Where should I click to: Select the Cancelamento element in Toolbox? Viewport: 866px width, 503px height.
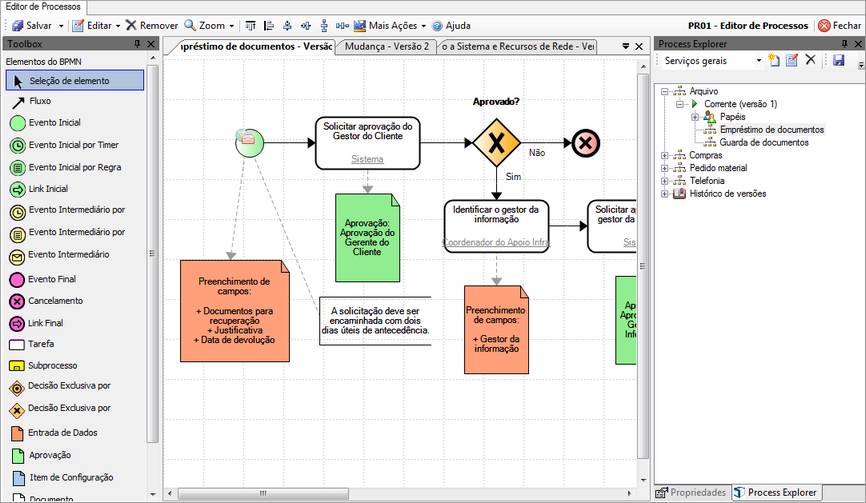pyautogui.click(x=46, y=301)
